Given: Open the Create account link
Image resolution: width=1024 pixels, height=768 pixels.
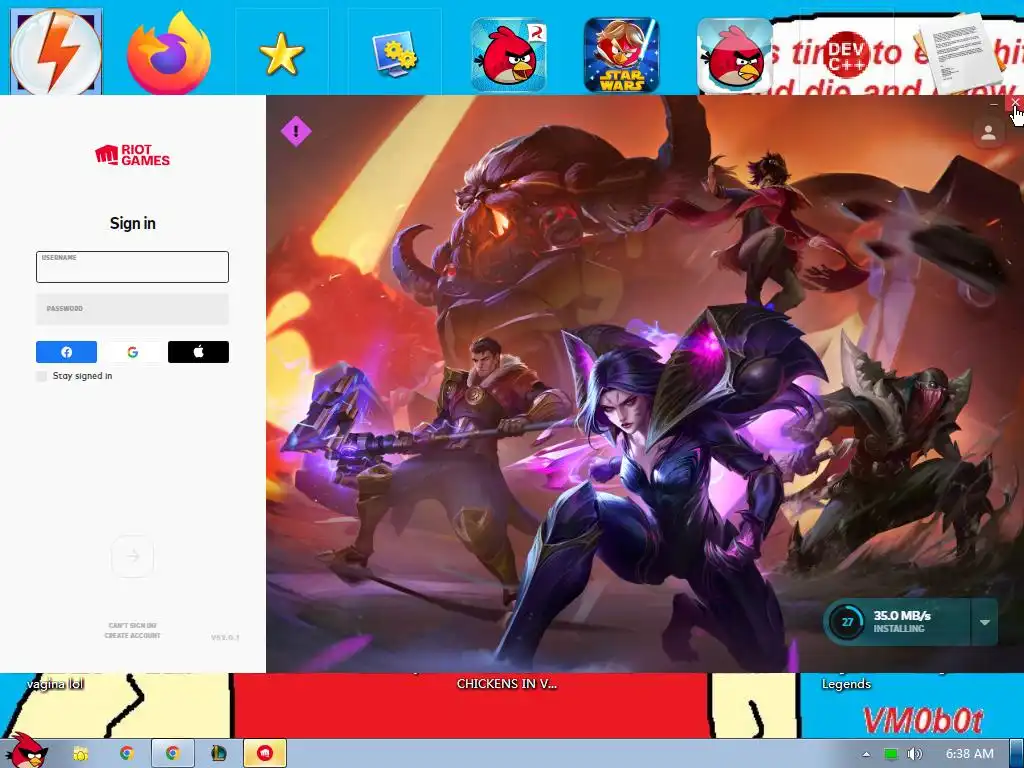Looking at the screenshot, I should 133,635.
